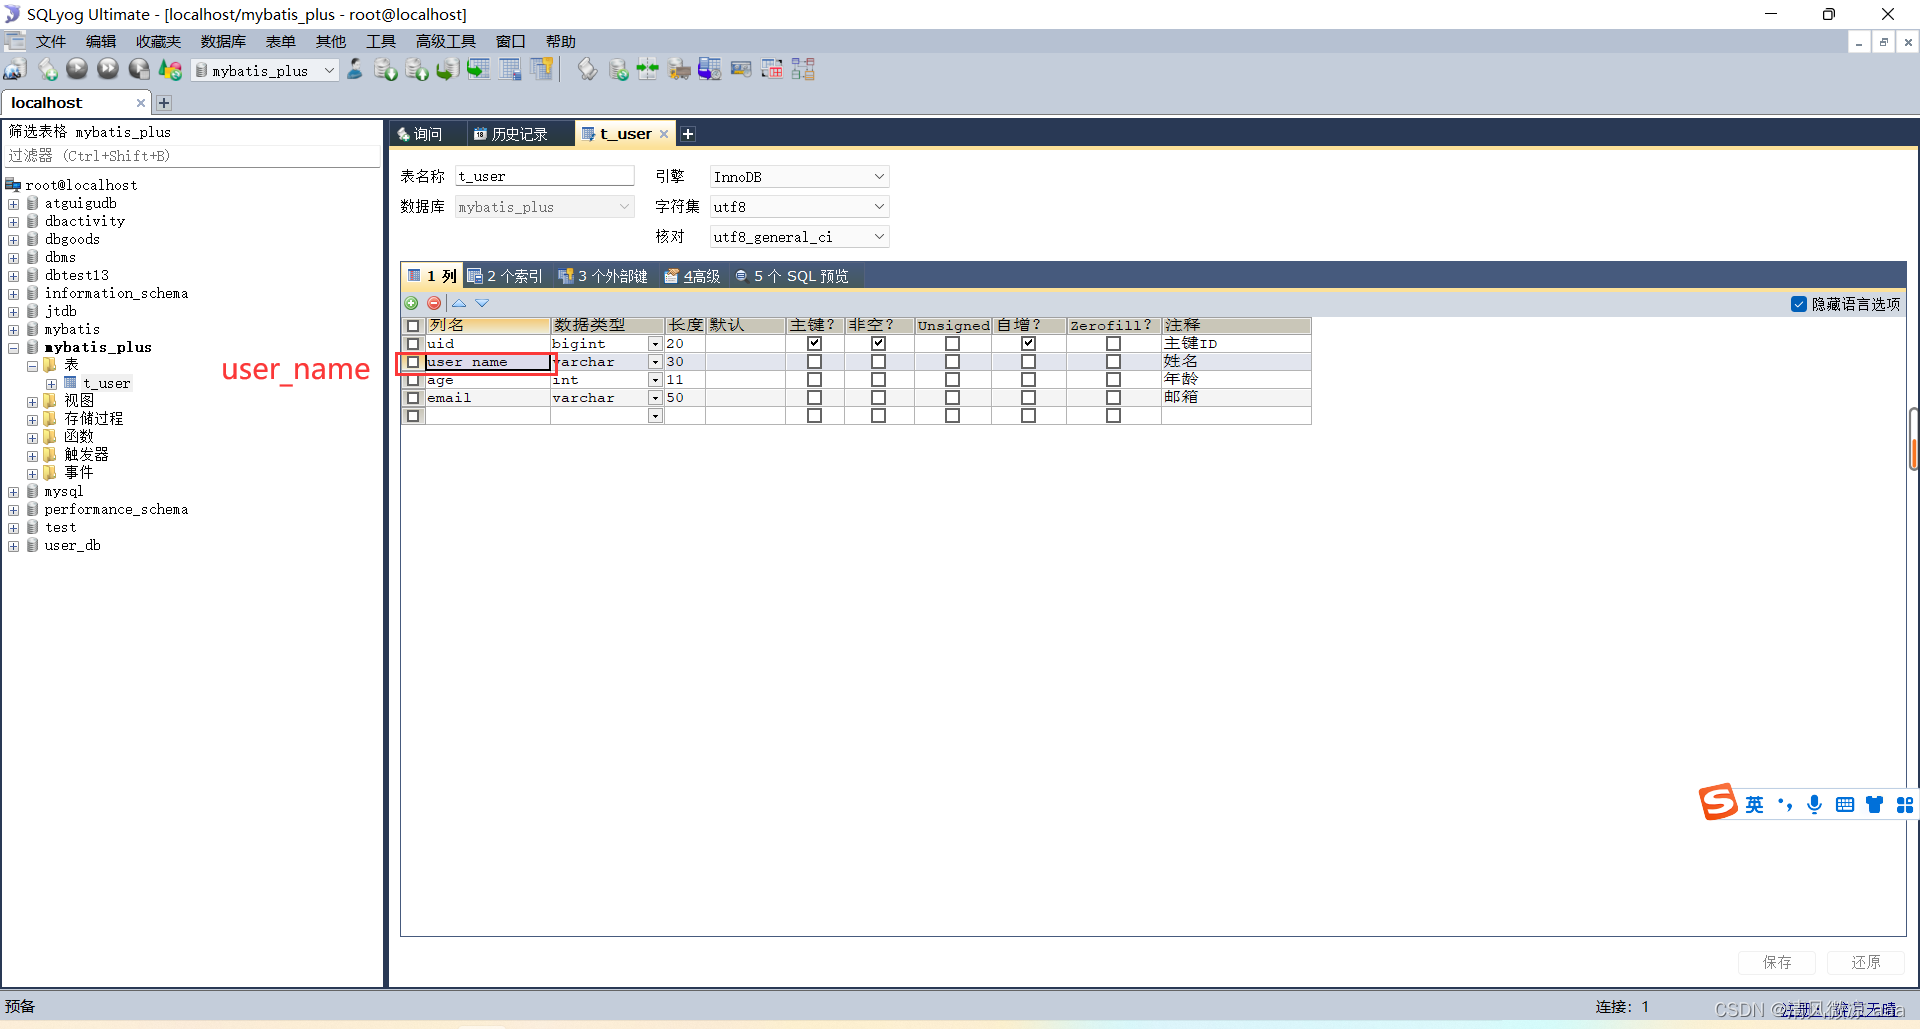Click the green add column icon

[x=411, y=303]
